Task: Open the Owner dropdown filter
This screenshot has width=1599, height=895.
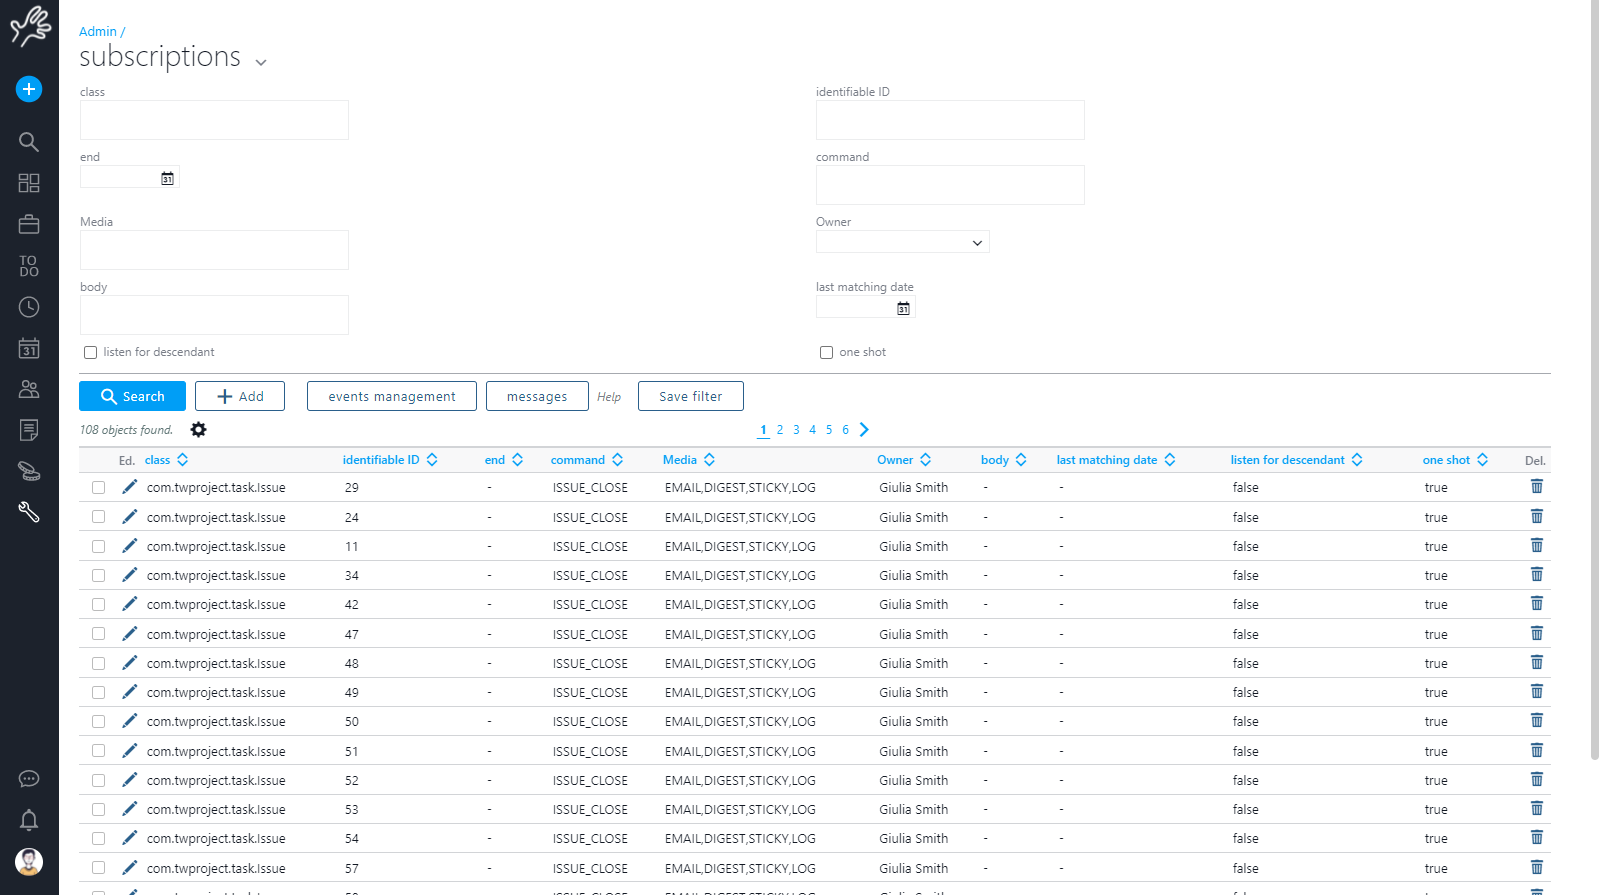Action: (x=902, y=243)
